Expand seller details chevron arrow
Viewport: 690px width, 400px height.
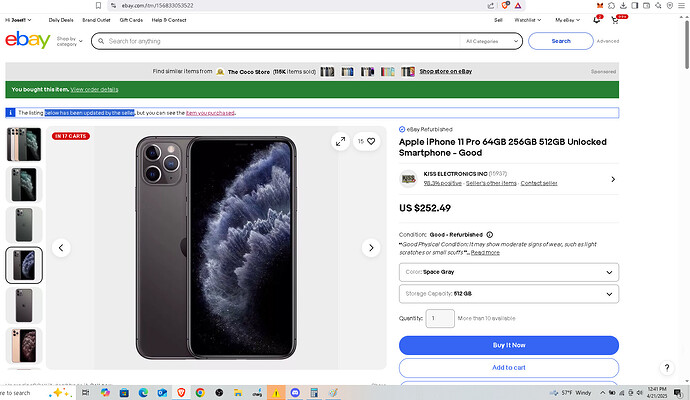(613, 179)
